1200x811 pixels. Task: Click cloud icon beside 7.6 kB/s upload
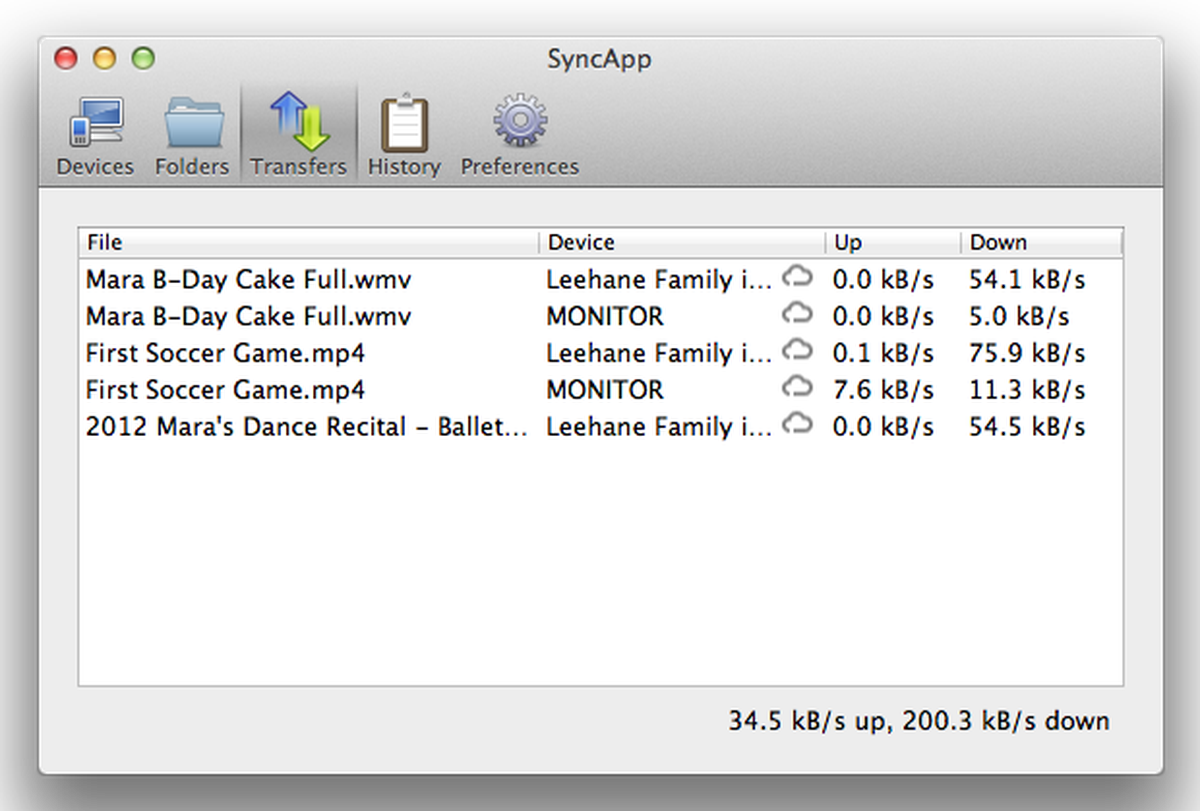coord(797,387)
